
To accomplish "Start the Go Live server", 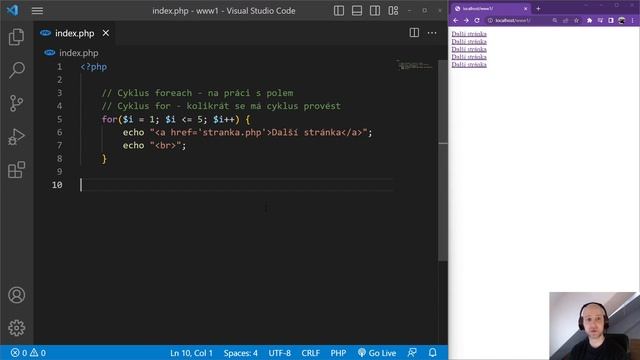I will [x=377, y=353].
